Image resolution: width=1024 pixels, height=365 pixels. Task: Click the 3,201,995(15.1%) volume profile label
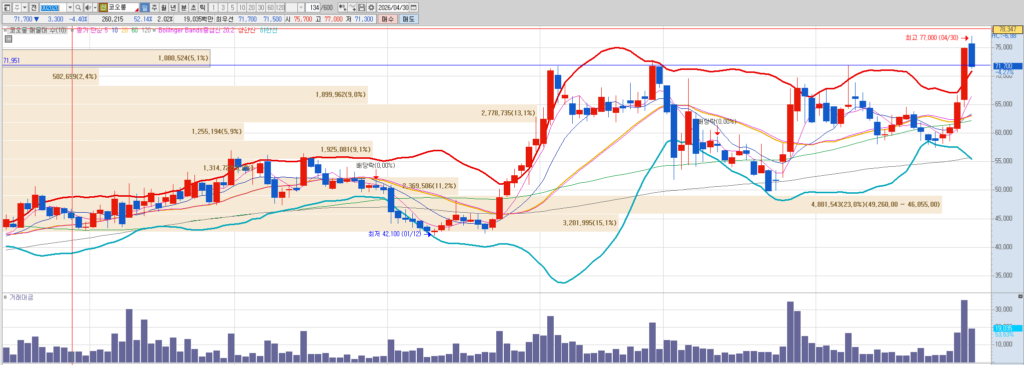[x=590, y=223]
